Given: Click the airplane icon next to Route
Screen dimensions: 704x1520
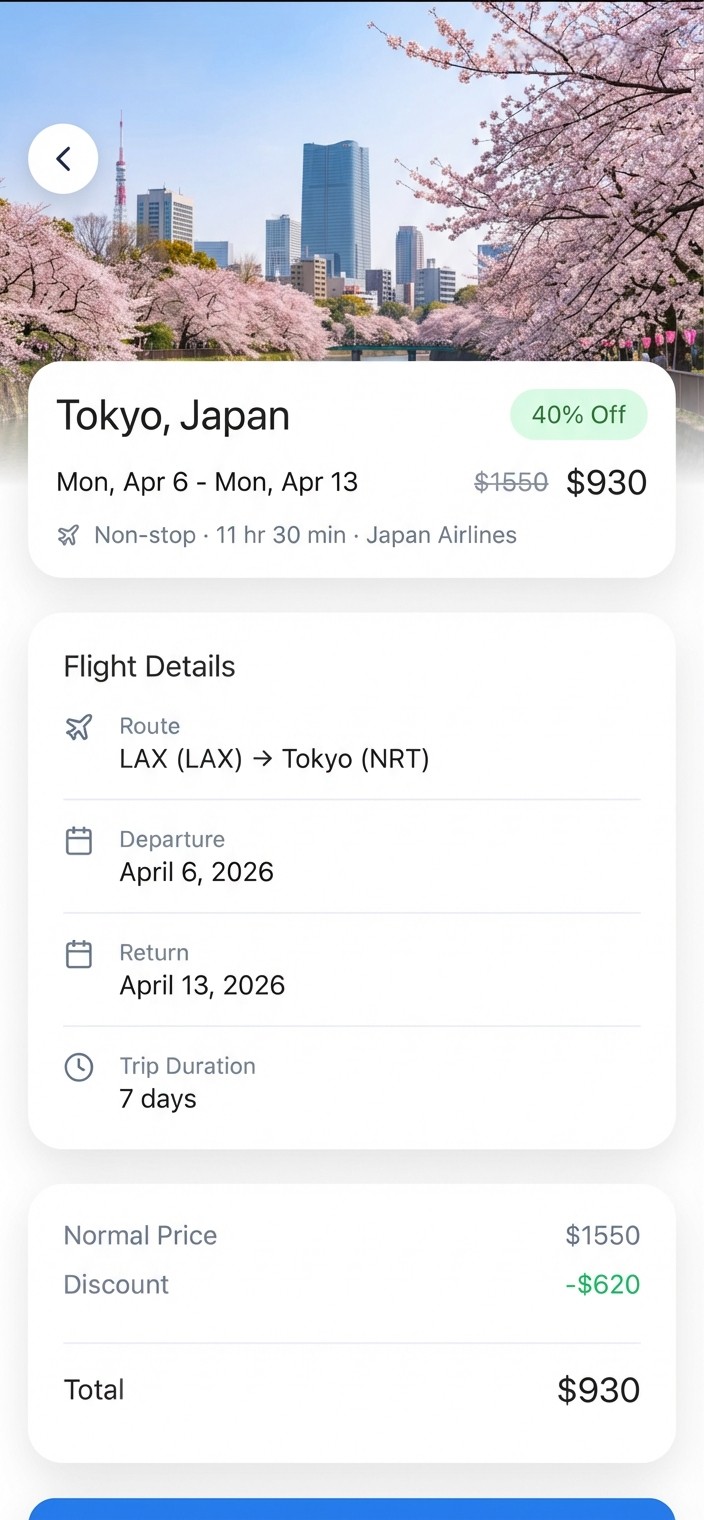Looking at the screenshot, I should 79,728.
